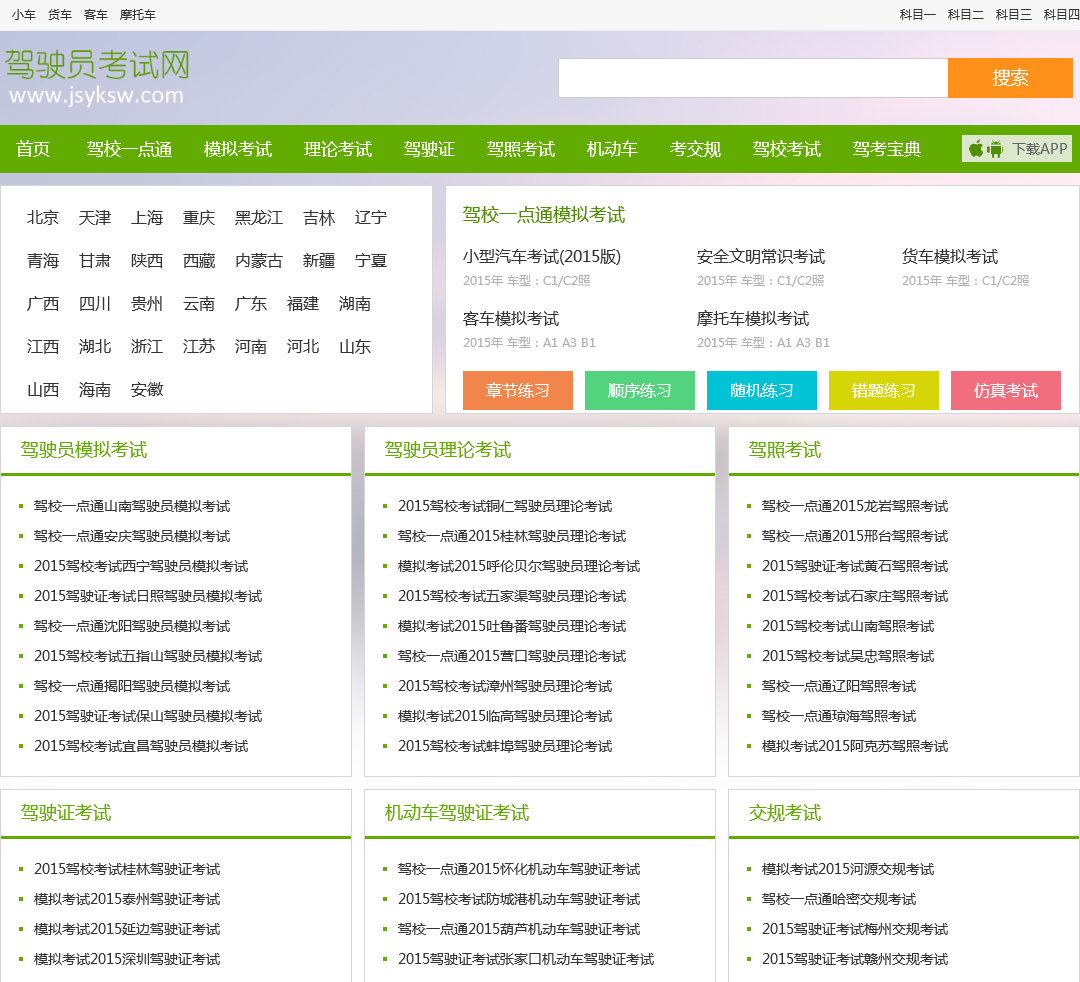
Task: Open the 驾校一点通 navigation menu item
Action: (x=129, y=149)
